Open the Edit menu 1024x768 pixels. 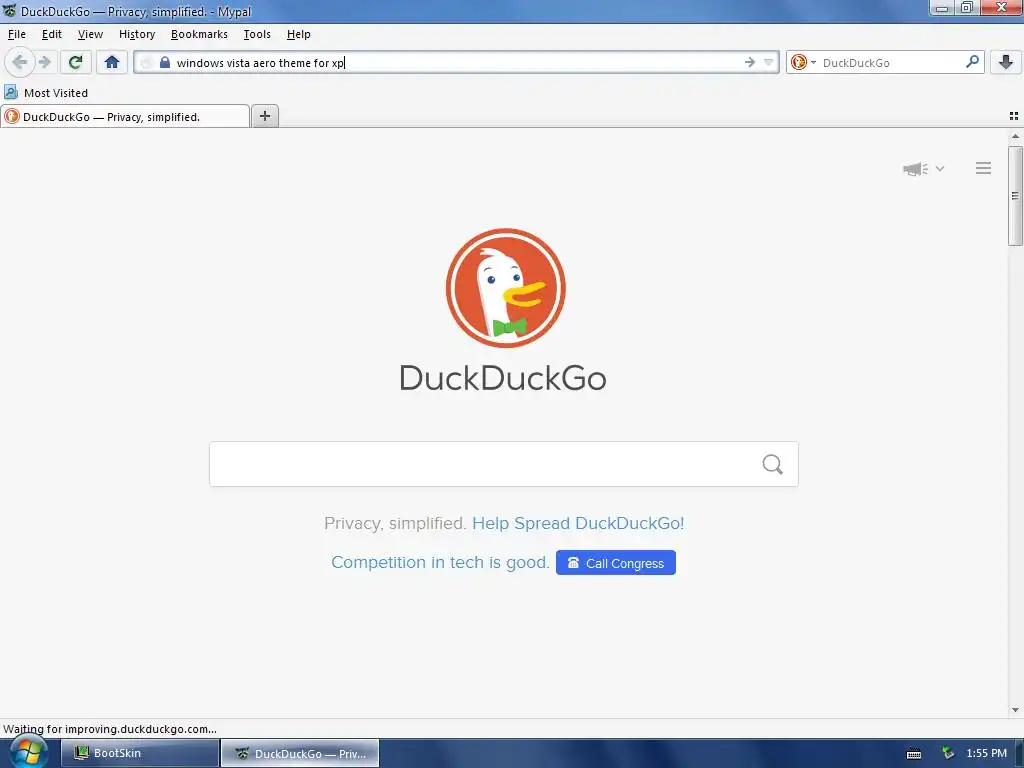point(52,34)
